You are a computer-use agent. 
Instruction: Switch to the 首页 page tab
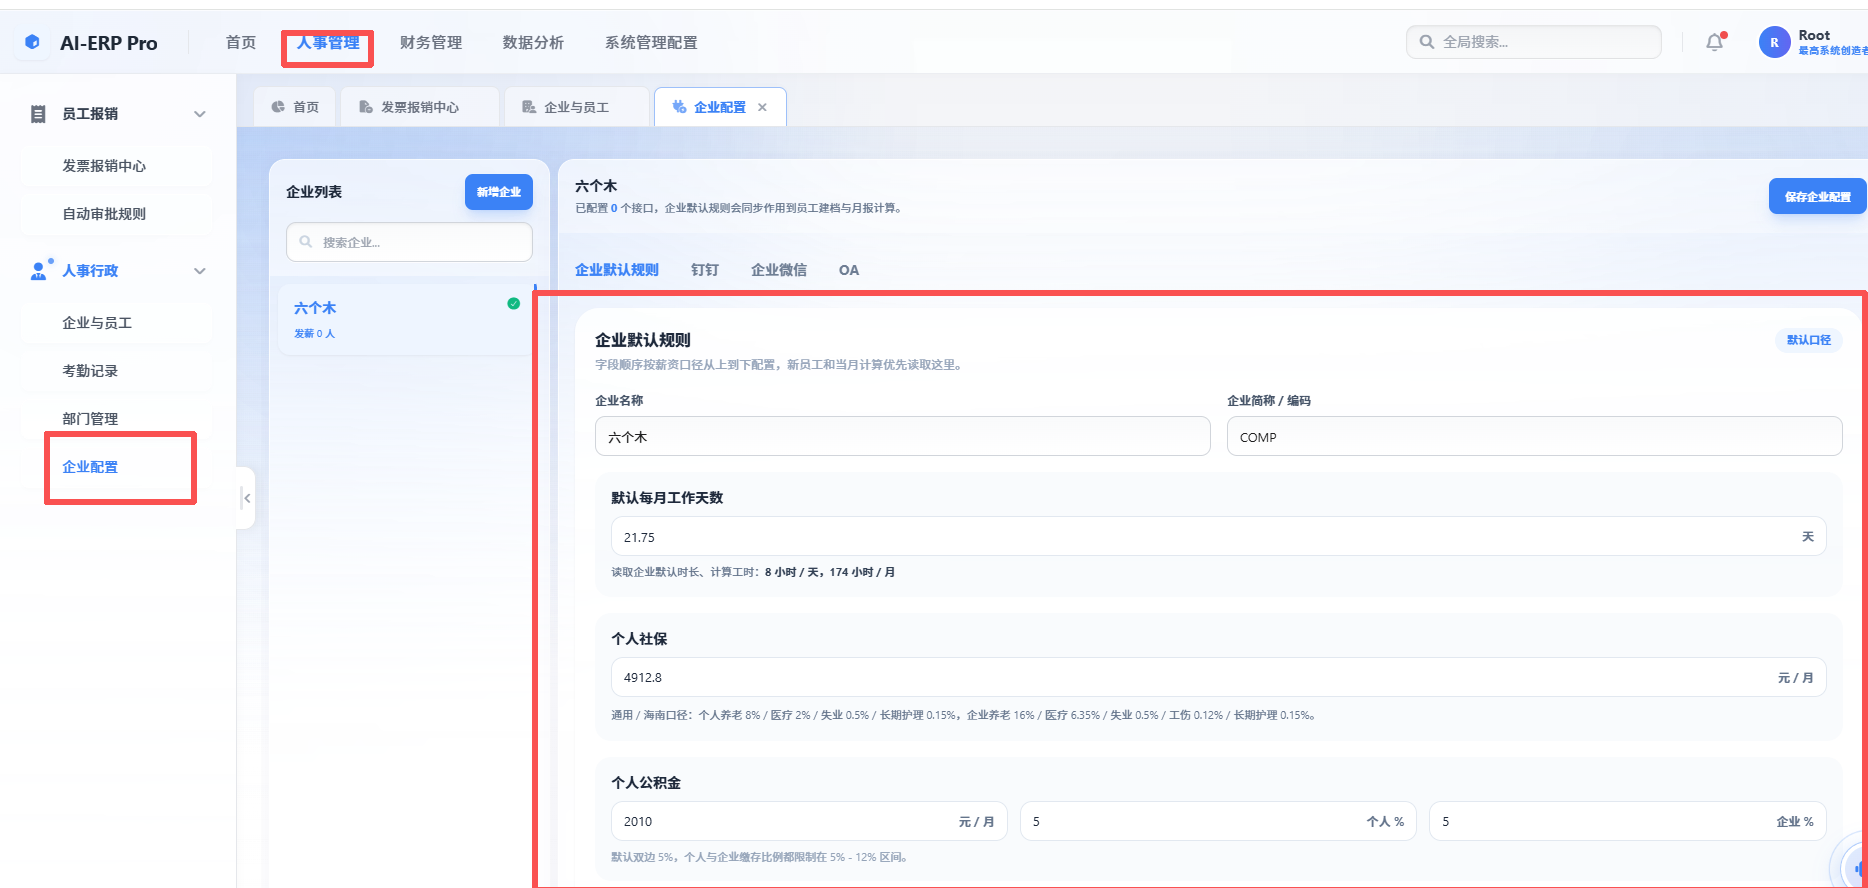(295, 107)
